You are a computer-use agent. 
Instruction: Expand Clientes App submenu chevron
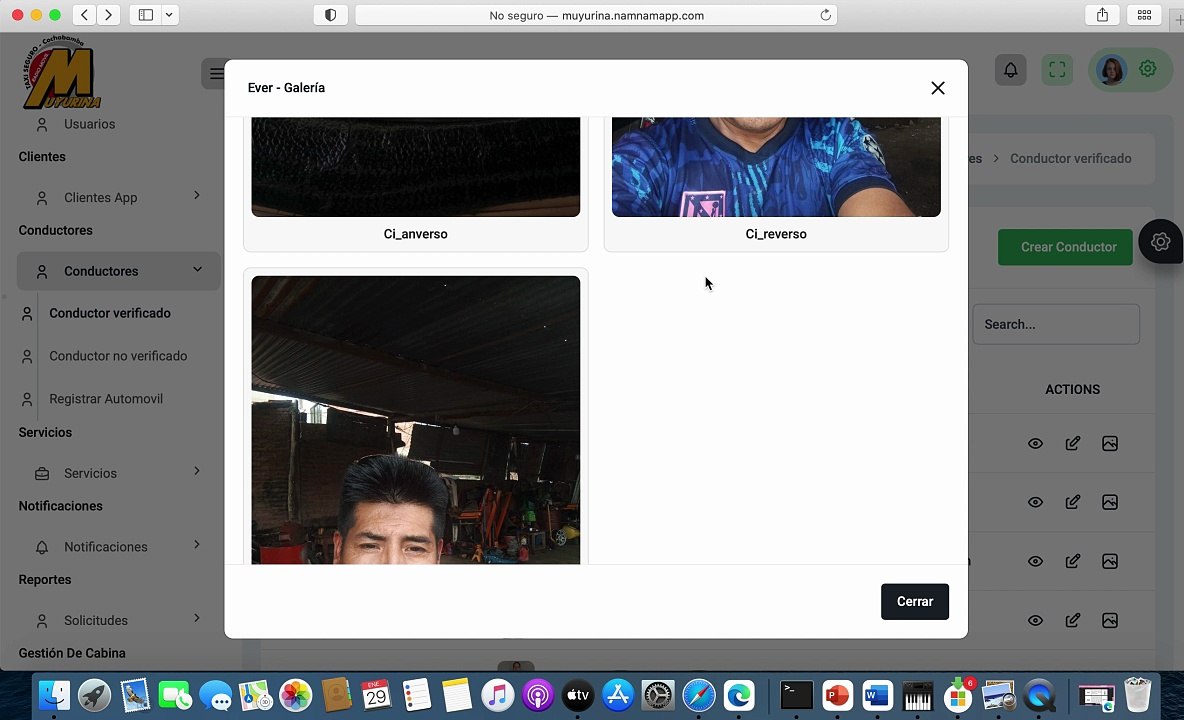tap(196, 195)
